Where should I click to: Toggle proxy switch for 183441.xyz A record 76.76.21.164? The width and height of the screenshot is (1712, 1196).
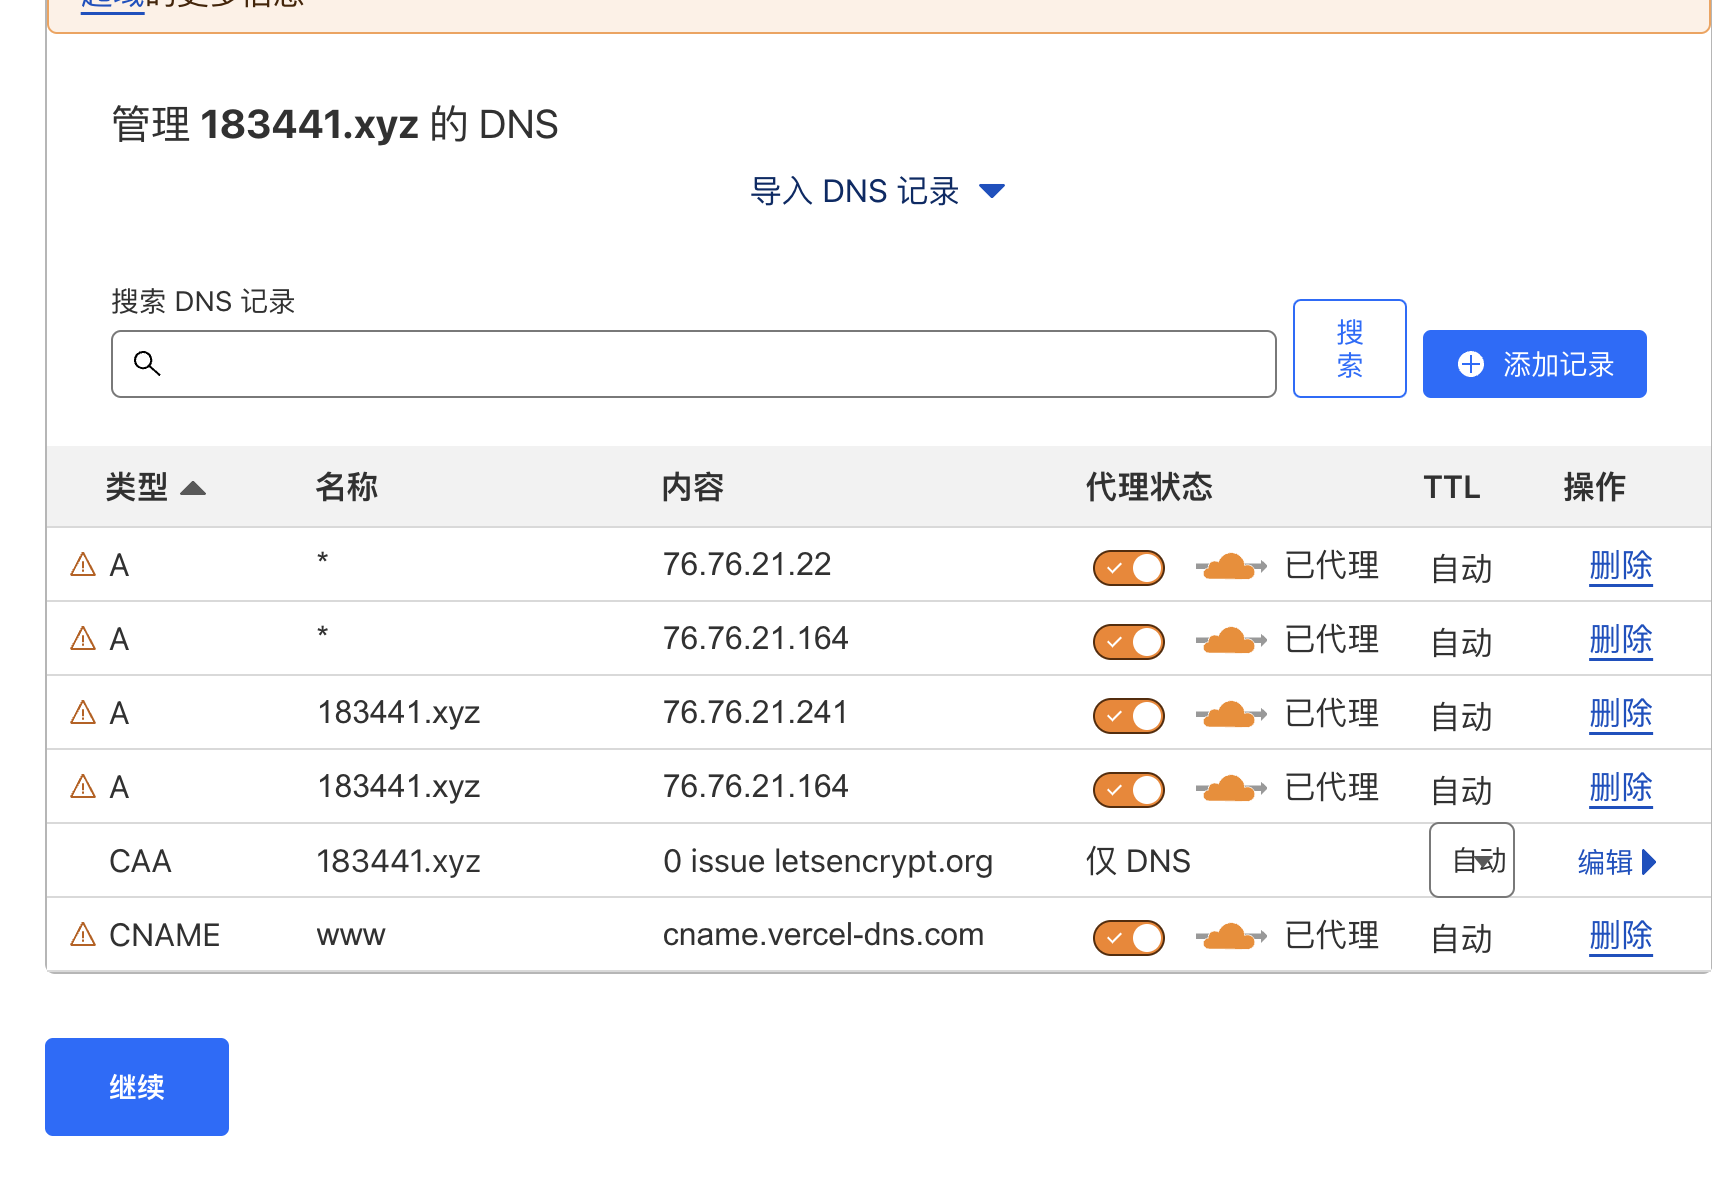[x=1129, y=790]
